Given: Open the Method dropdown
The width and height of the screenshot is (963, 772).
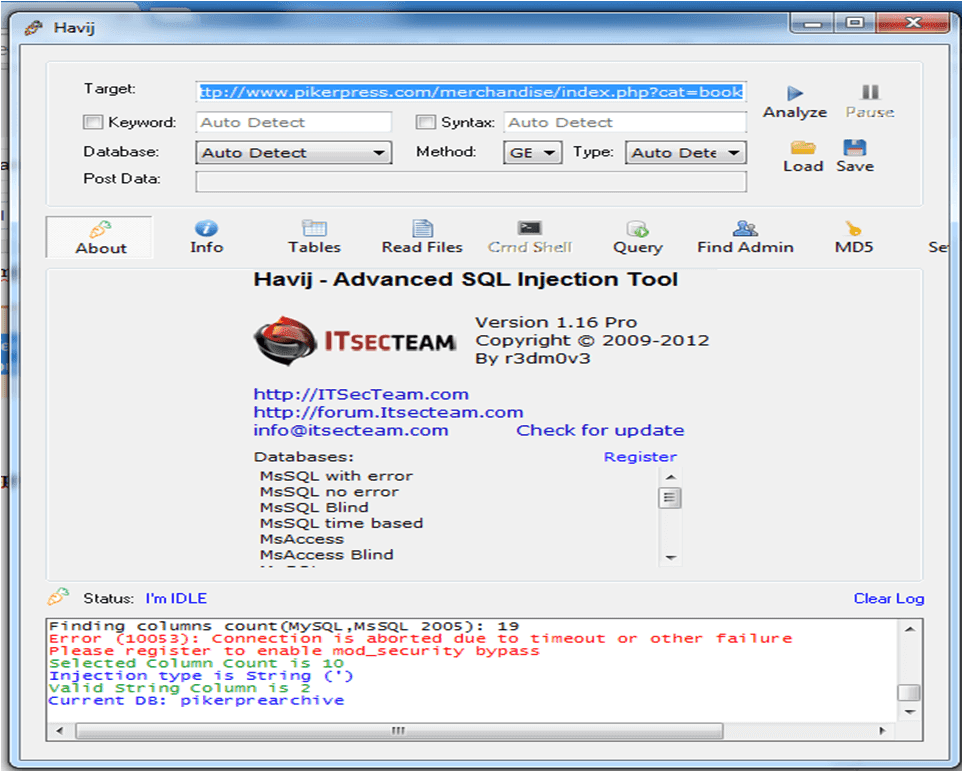Looking at the screenshot, I should (x=533, y=152).
